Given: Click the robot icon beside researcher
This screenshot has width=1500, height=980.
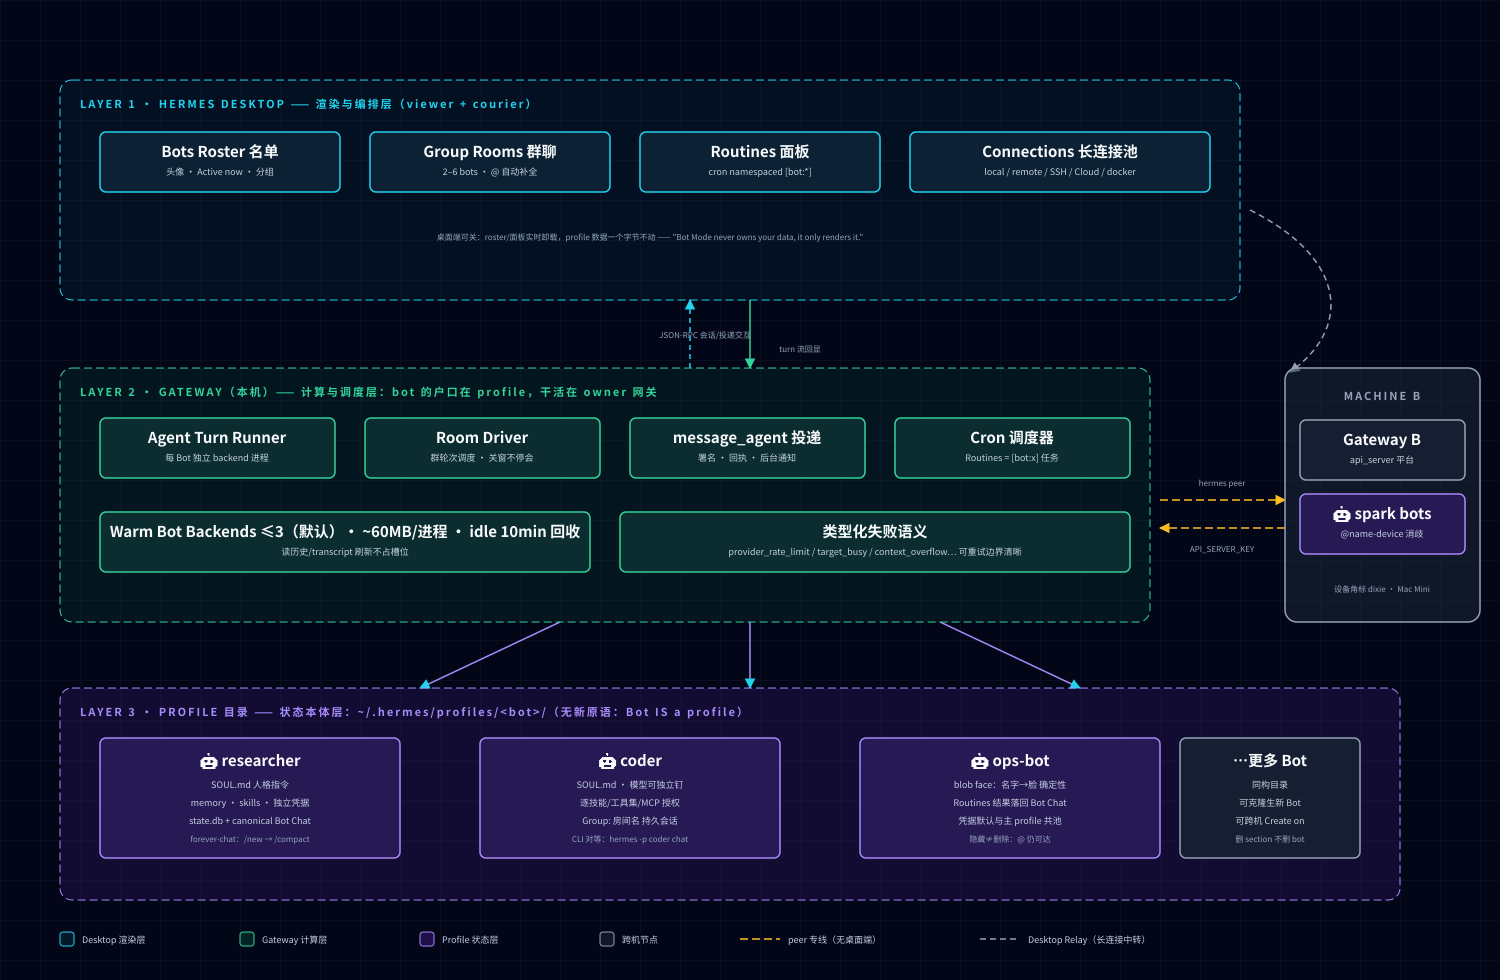Looking at the screenshot, I should [x=209, y=762].
